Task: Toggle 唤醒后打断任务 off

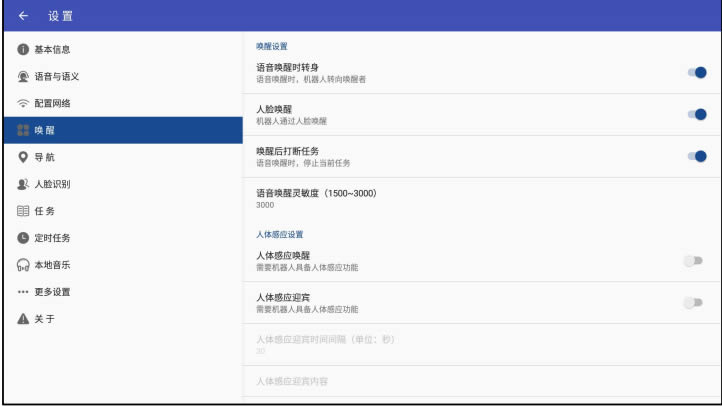Action: click(696, 156)
